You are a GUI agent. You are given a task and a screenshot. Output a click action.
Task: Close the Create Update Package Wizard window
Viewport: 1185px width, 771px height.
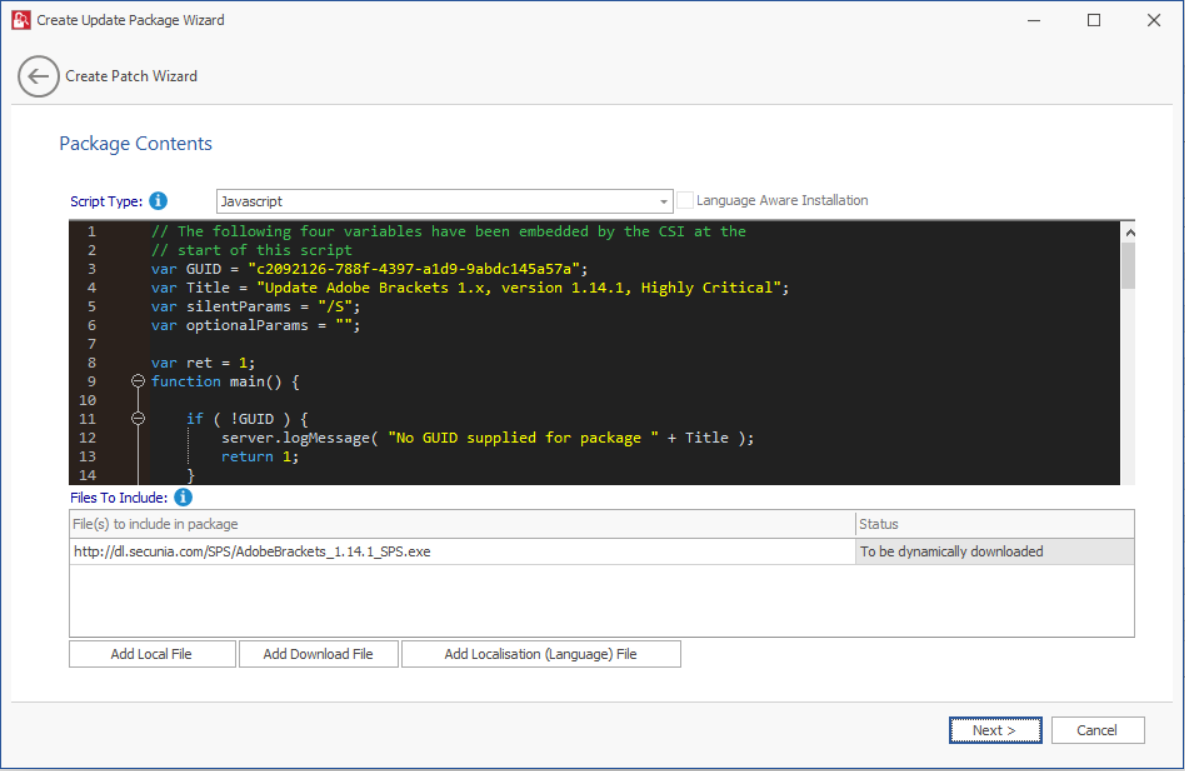tap(1153, 20)
